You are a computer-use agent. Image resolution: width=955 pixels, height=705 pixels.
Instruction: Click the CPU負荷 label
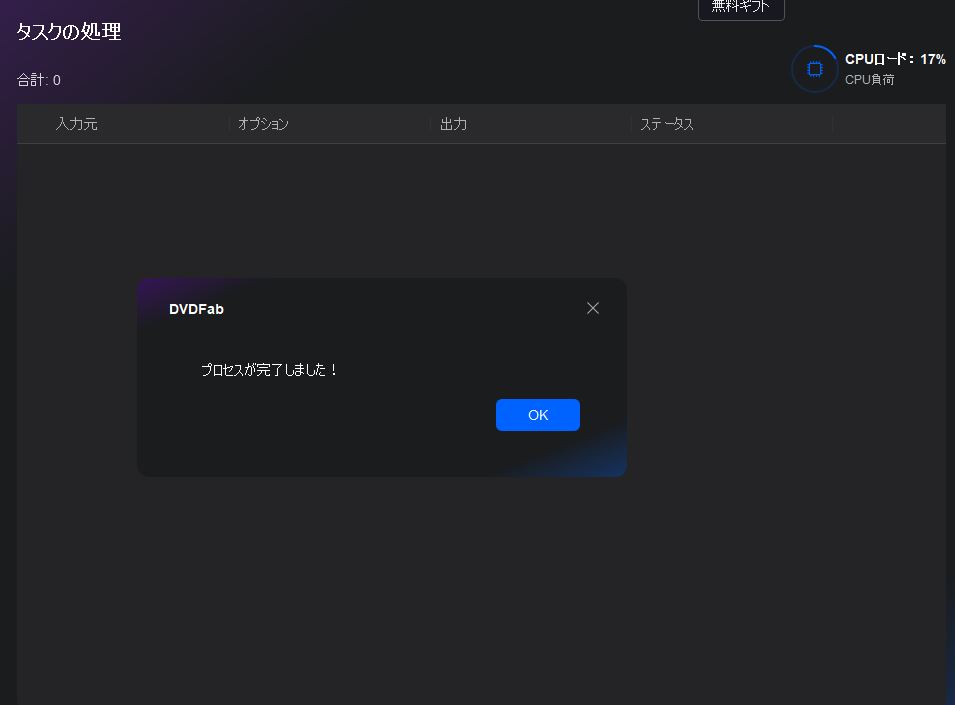(x=869, y=80)
